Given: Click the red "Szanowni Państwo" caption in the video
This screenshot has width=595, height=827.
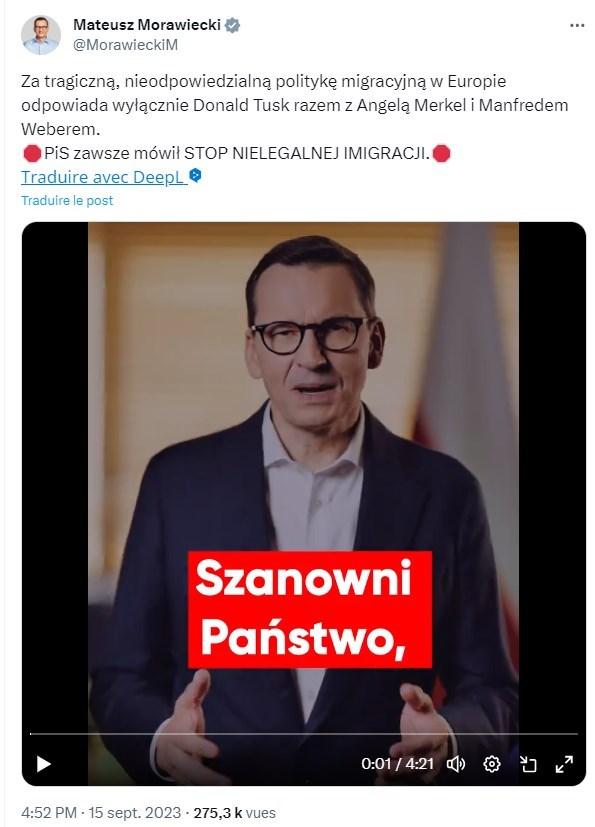Looking at the screenshot, I should click(x=310, y=610).
